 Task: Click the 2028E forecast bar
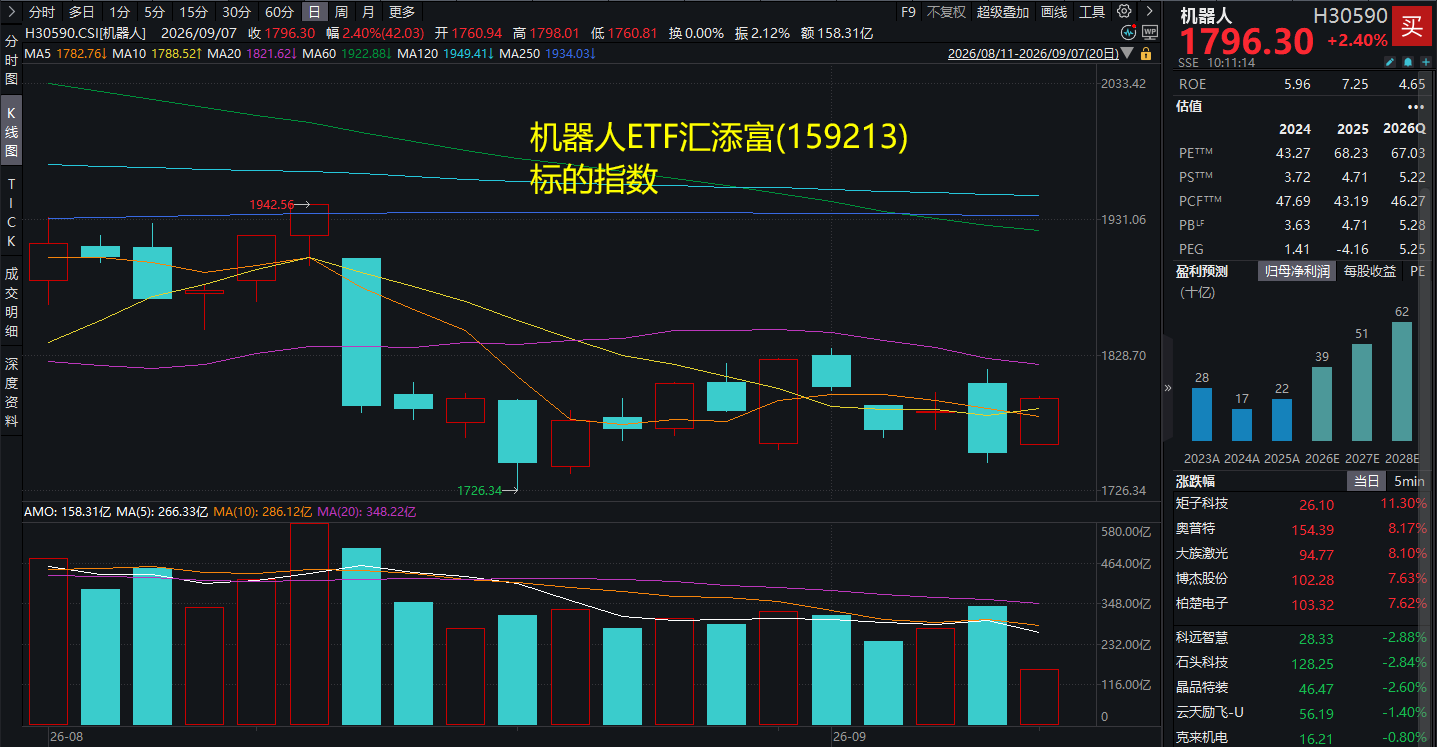[1402, 381]
